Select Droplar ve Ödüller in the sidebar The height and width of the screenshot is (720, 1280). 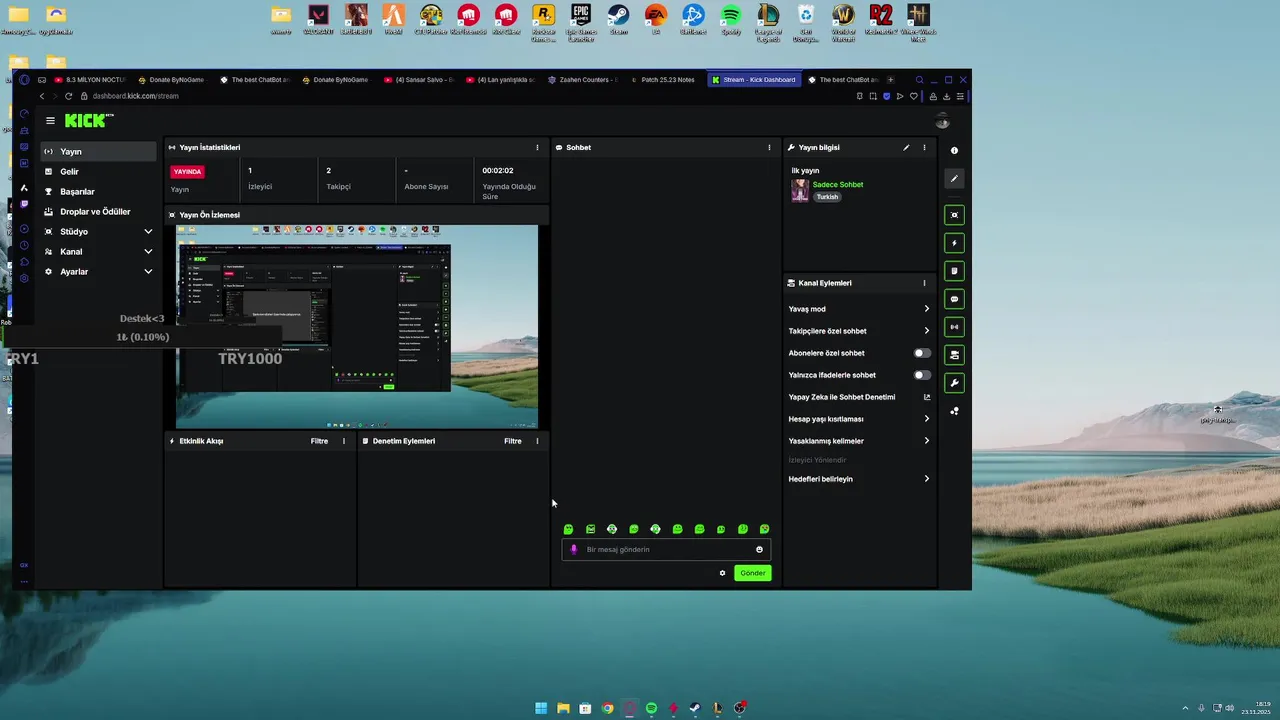coord(98,211)
